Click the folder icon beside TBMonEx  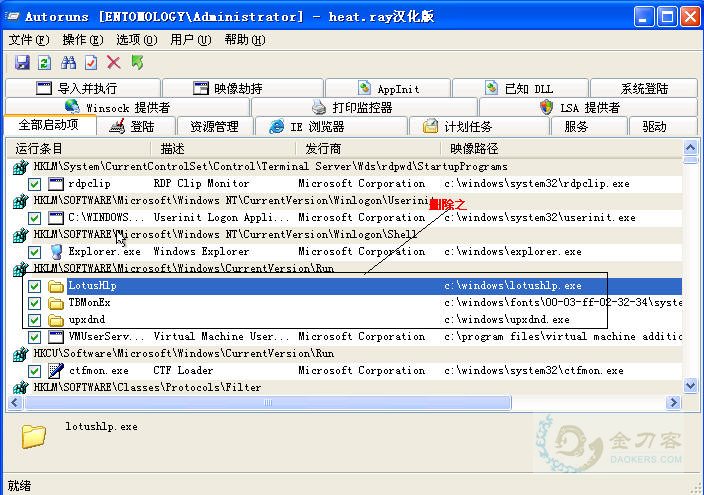[56, 303]
